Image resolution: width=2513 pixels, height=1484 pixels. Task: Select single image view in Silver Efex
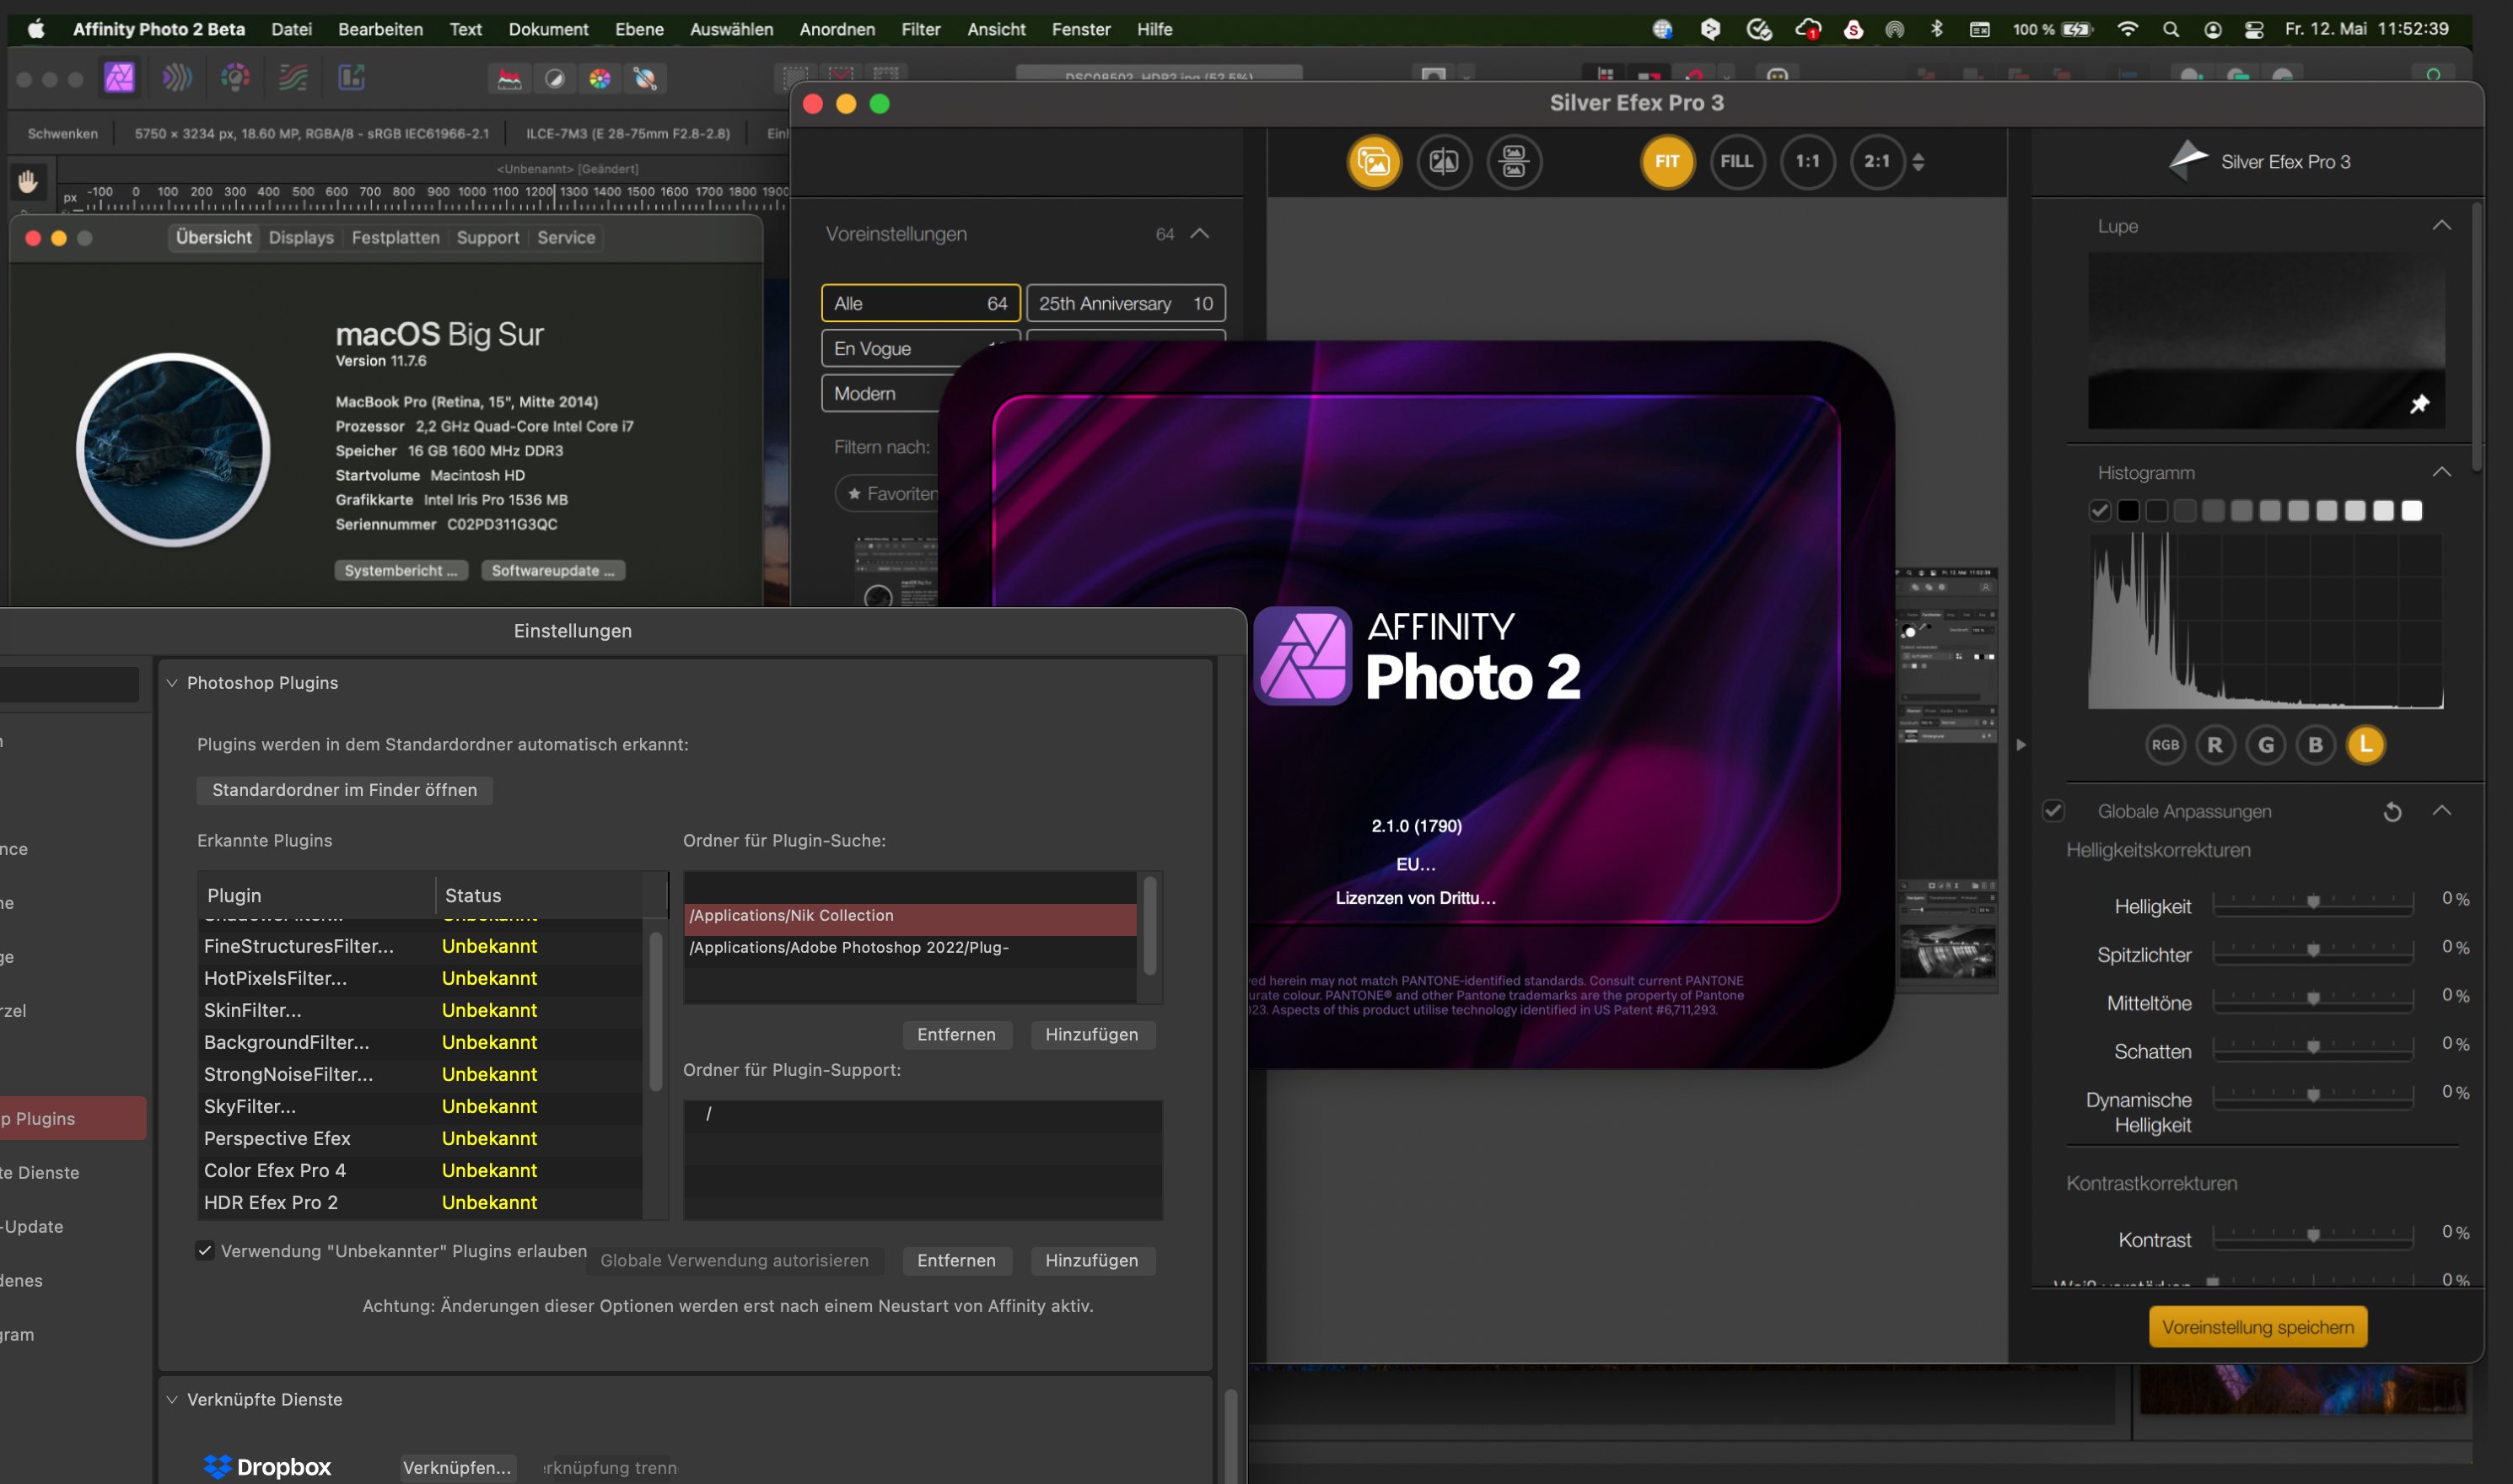pyautogui.click(x=1374, y=162)
